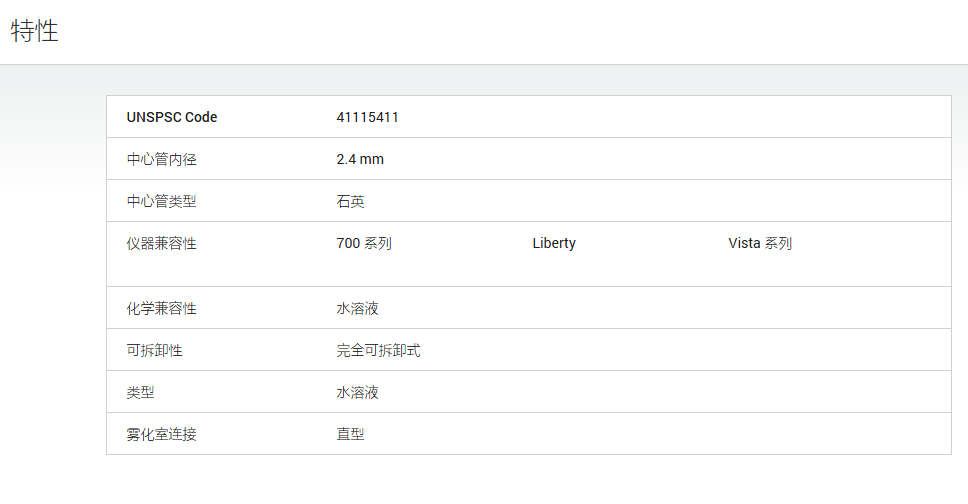Viewport: 968px width, 504px height.
Task: Click 水溶液 in the 类型 row
Action: click(x=357, y=393)
